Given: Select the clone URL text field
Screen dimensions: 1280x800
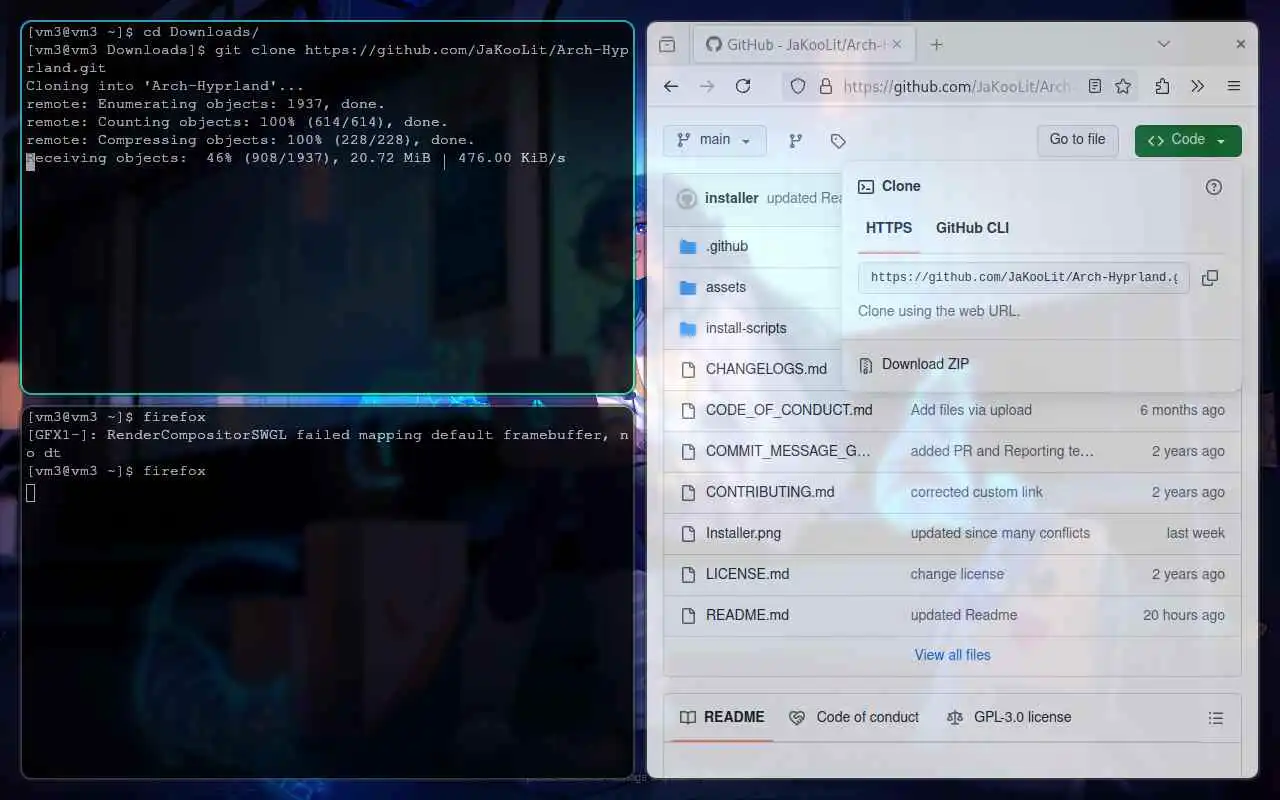Looking at the screenshot, I should pos(1024,277).
